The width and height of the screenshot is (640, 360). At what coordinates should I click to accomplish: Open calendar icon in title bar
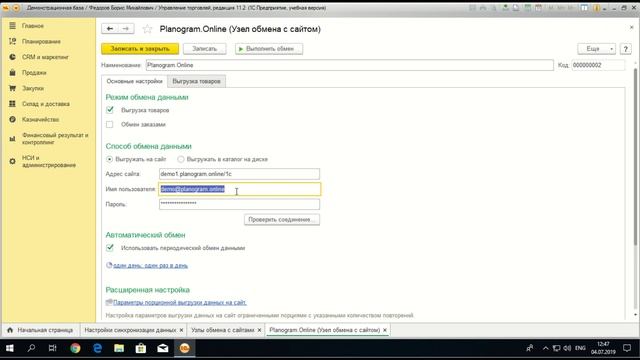(538, 8)
